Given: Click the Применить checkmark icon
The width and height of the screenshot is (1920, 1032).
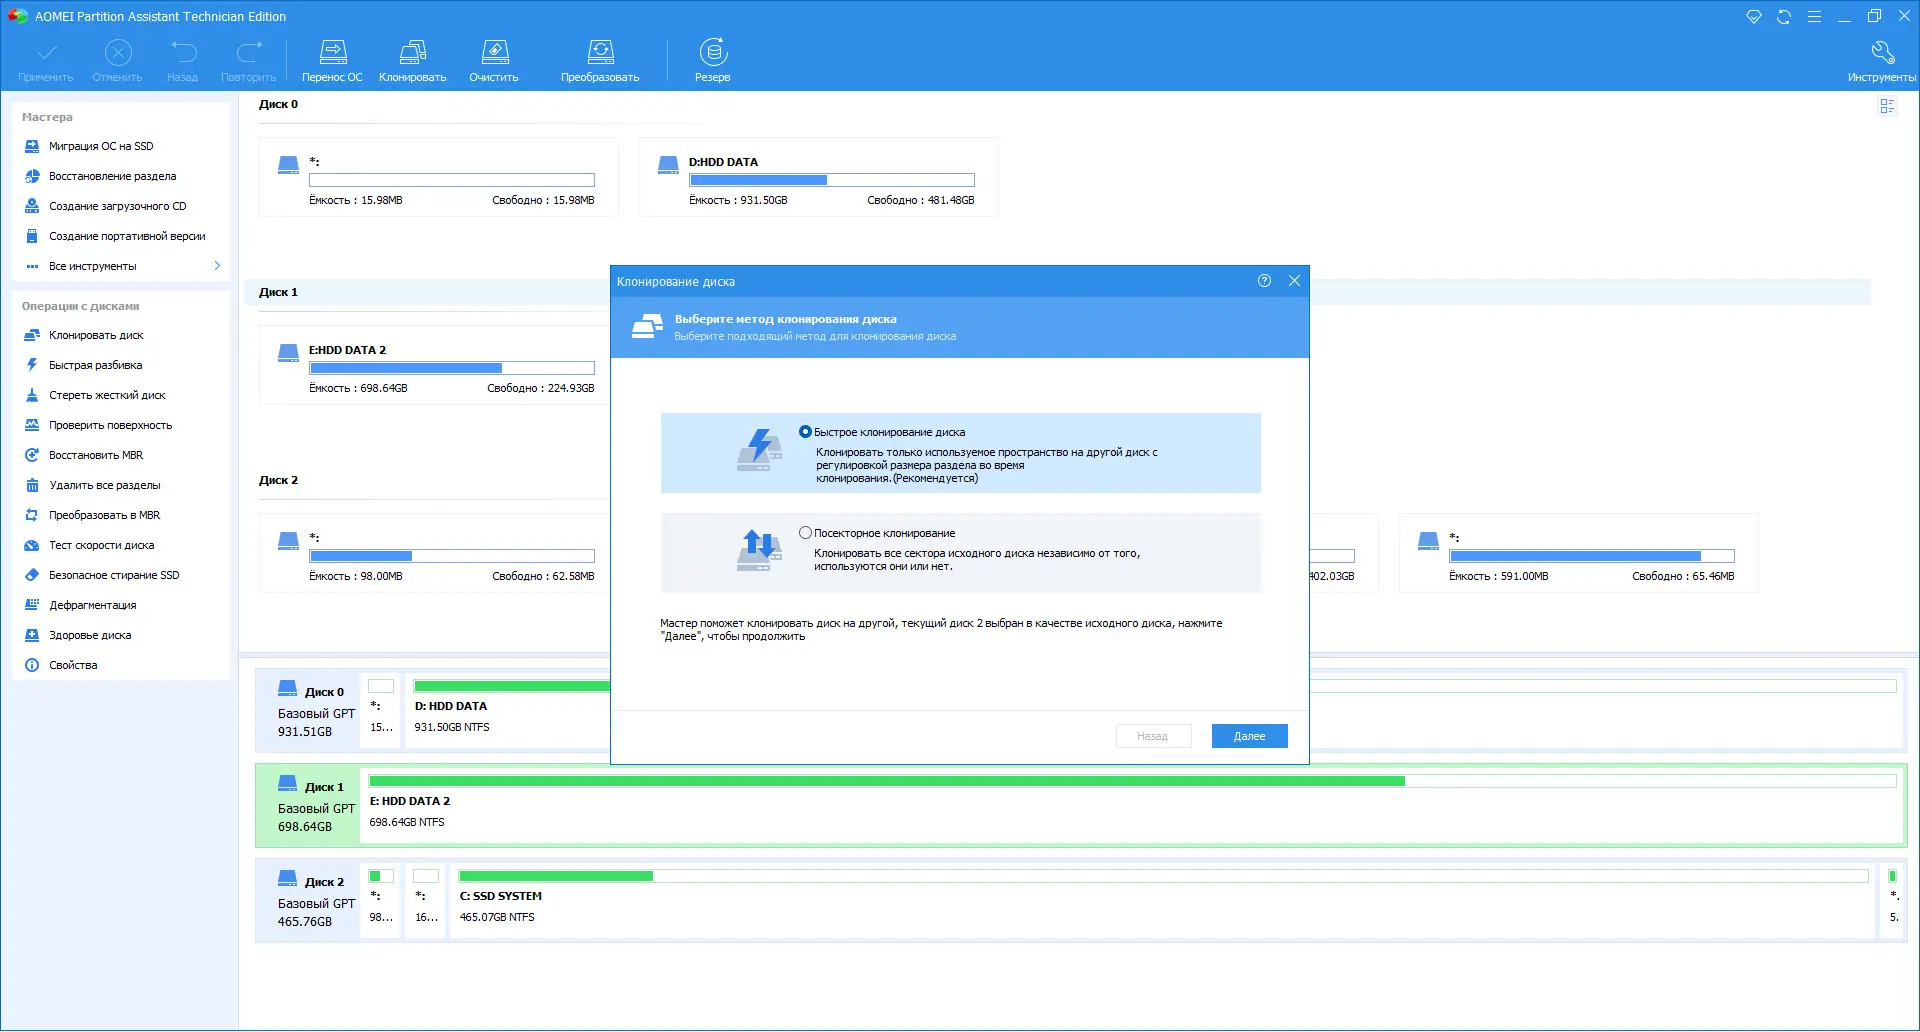Looking at the screenshot, I should tap(46, 61).
